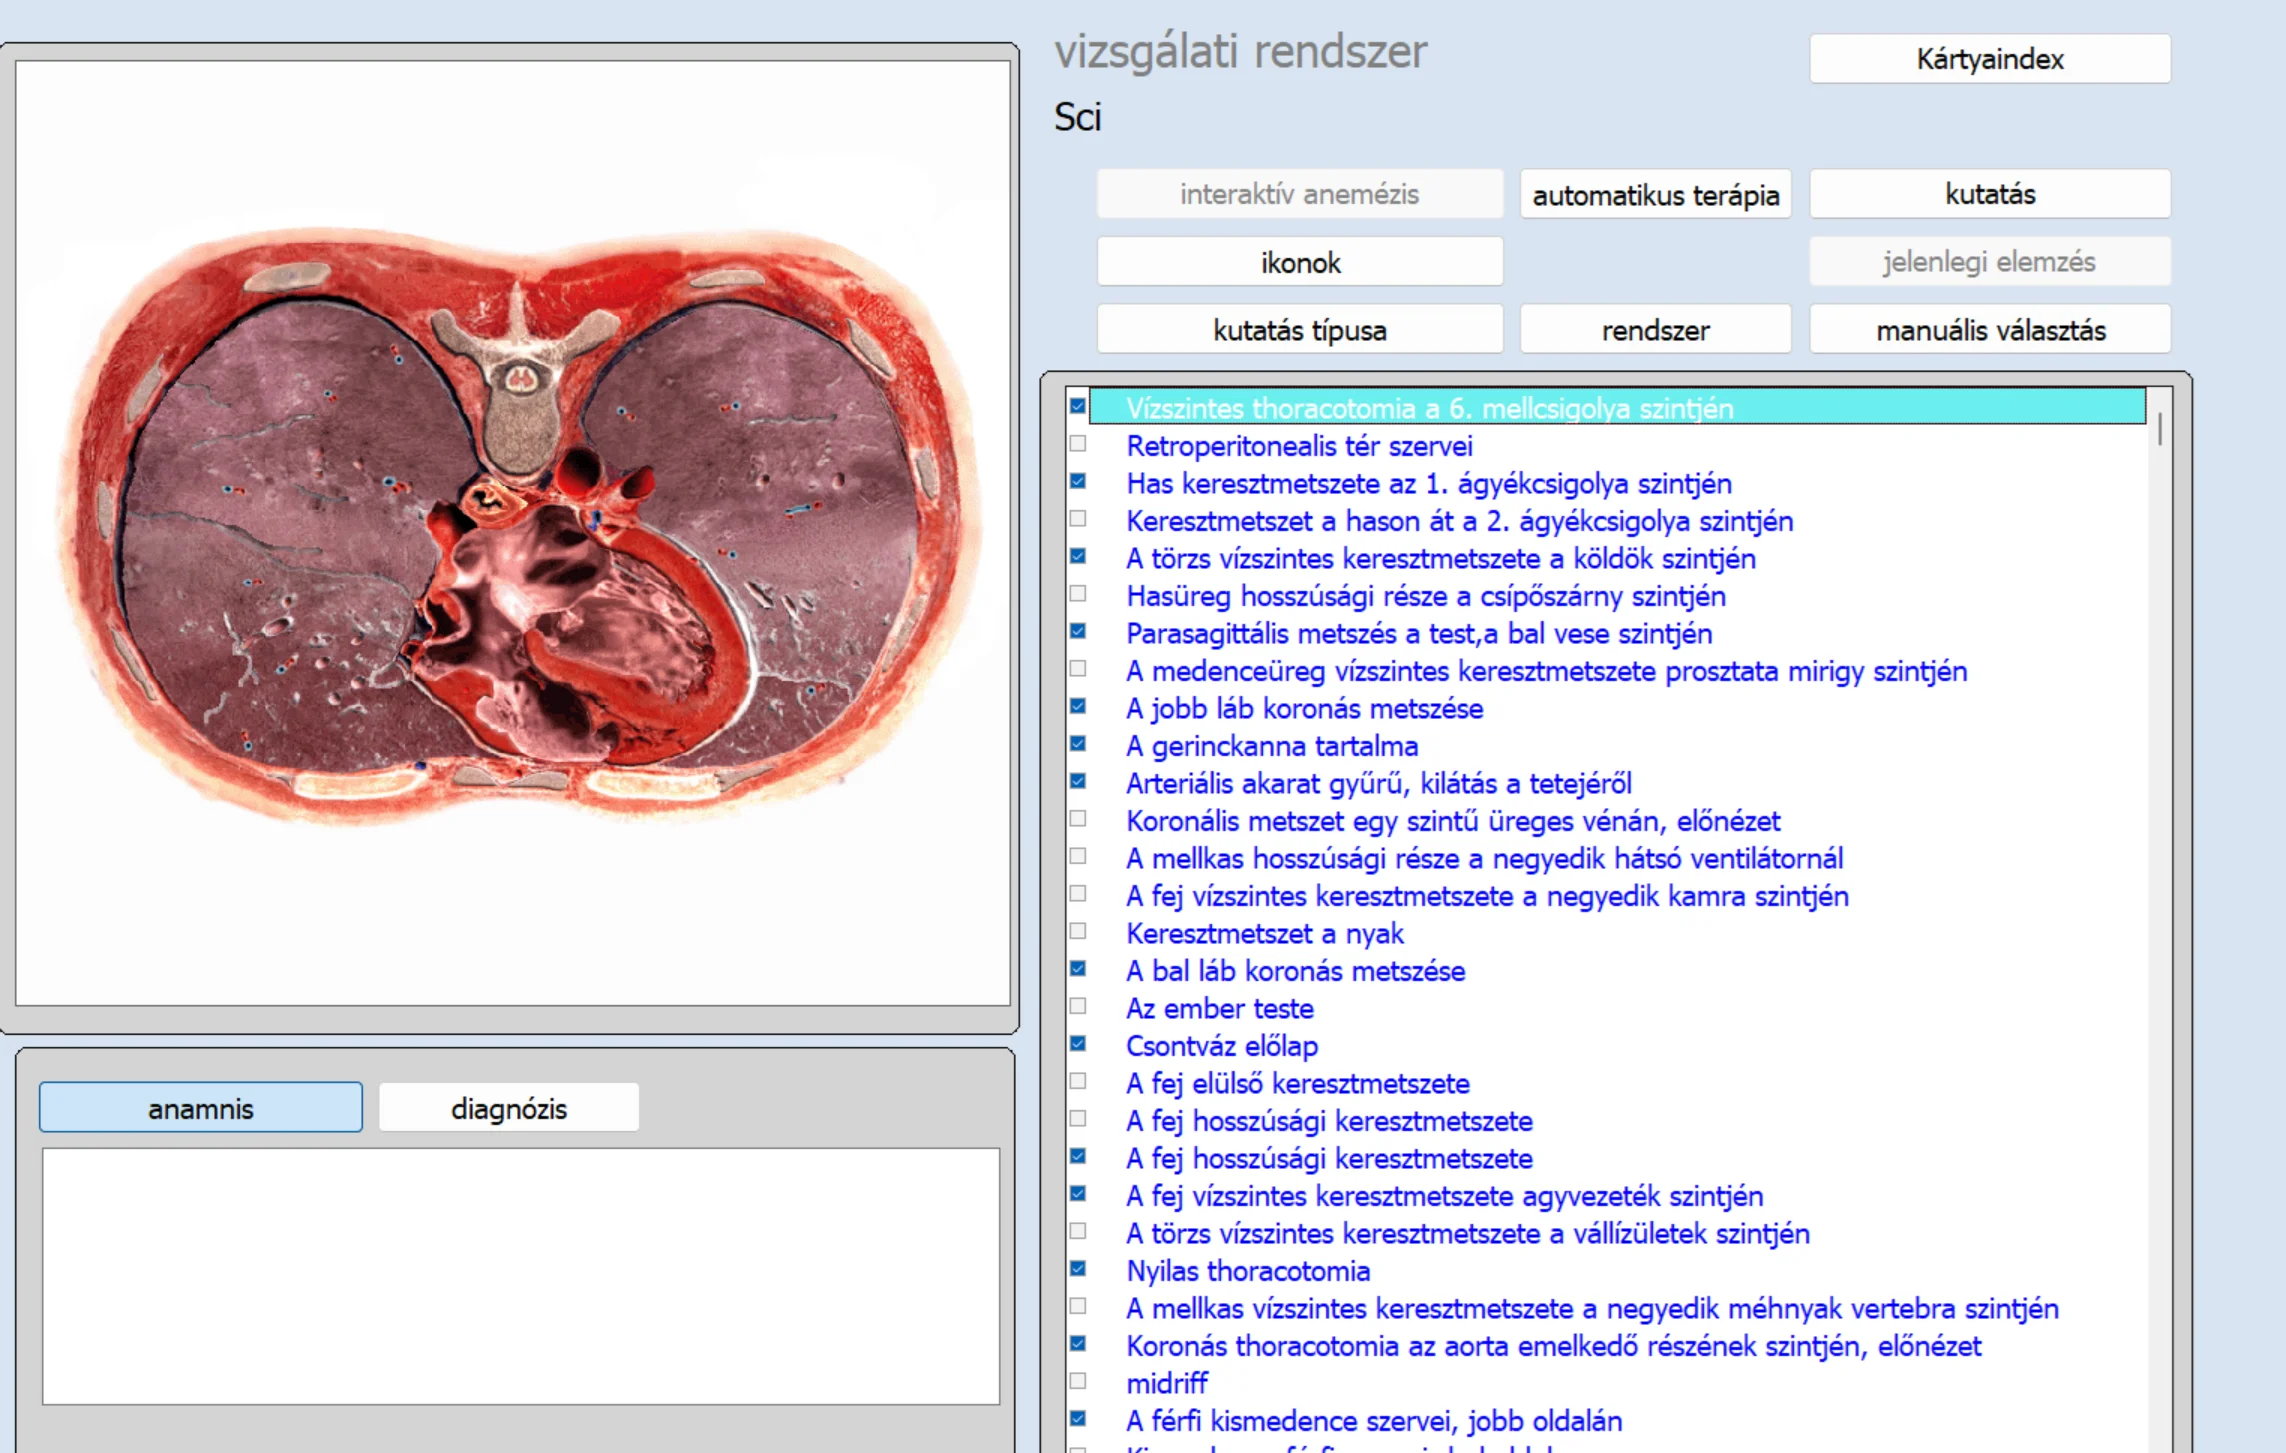Choose A jobb láb koronás metszése entry

1304,709
